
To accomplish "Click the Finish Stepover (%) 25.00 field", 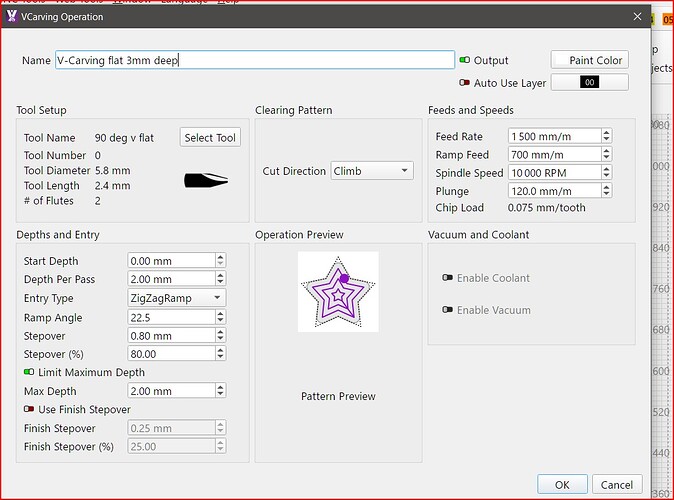I will coord(172,446).
